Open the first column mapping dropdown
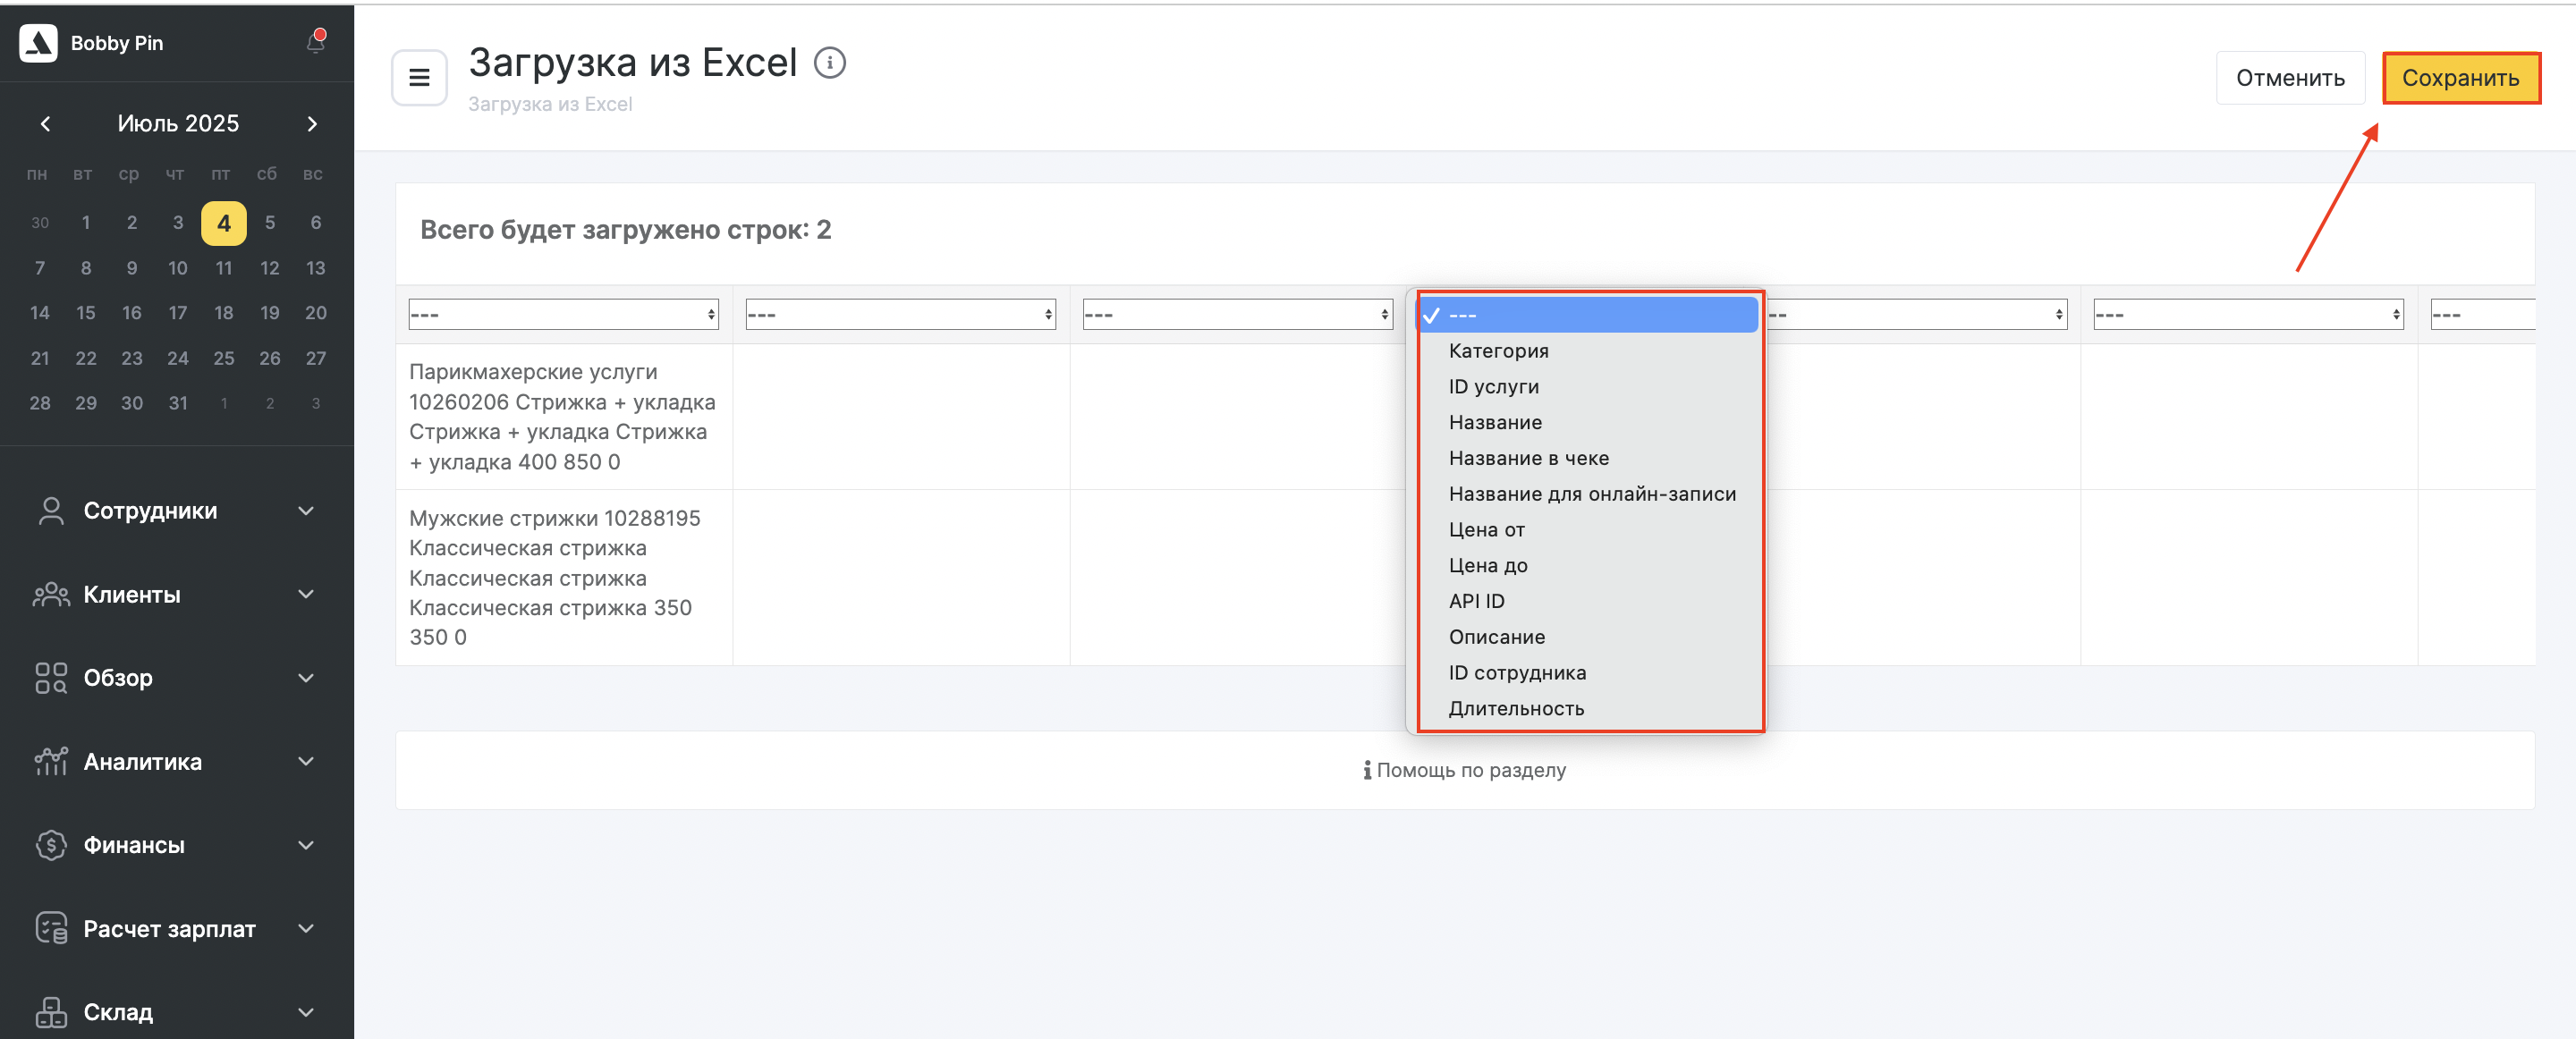2576x1039 pixels. click(563, 315)
